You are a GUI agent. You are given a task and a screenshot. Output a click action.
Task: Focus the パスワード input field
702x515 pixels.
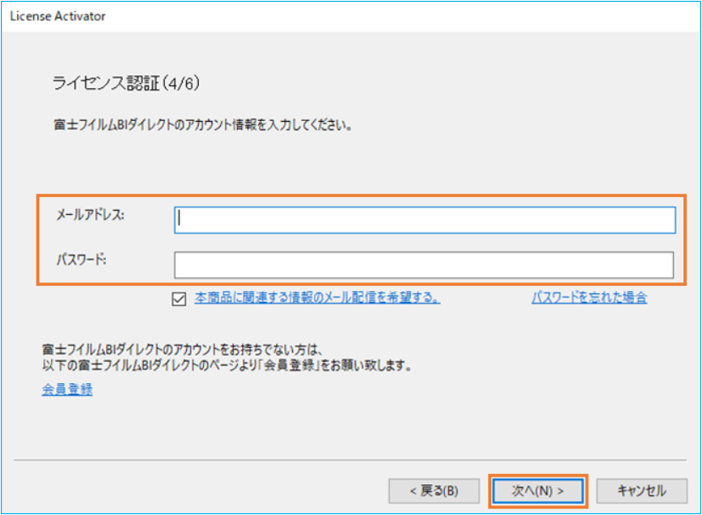(x=425, y=265)
